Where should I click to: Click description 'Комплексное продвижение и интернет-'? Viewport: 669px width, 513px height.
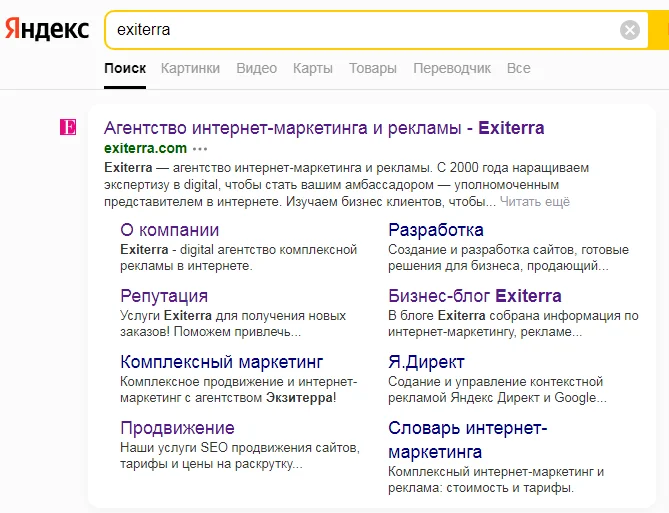[x=239, y=390]
